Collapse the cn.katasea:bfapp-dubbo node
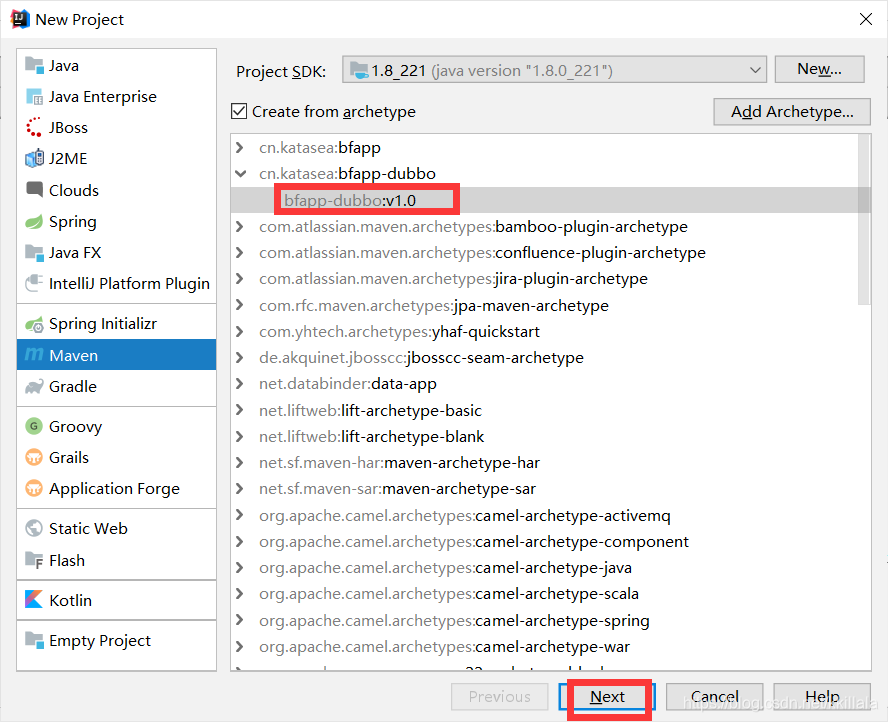The width and height of the screenshot is (888, 722). [240, 174]
